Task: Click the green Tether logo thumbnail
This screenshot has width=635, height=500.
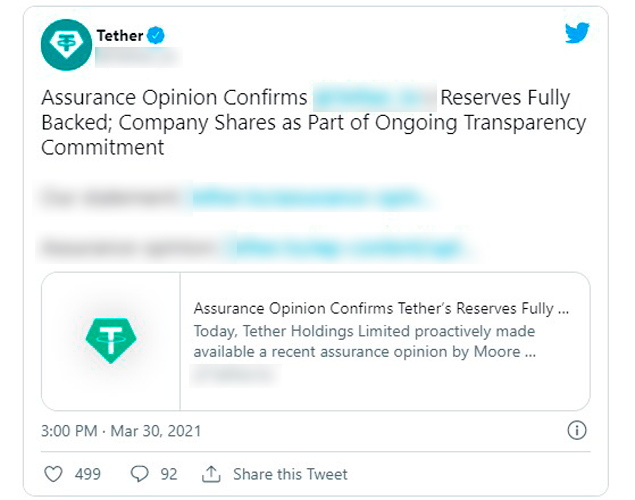Action: coord(110,341)
